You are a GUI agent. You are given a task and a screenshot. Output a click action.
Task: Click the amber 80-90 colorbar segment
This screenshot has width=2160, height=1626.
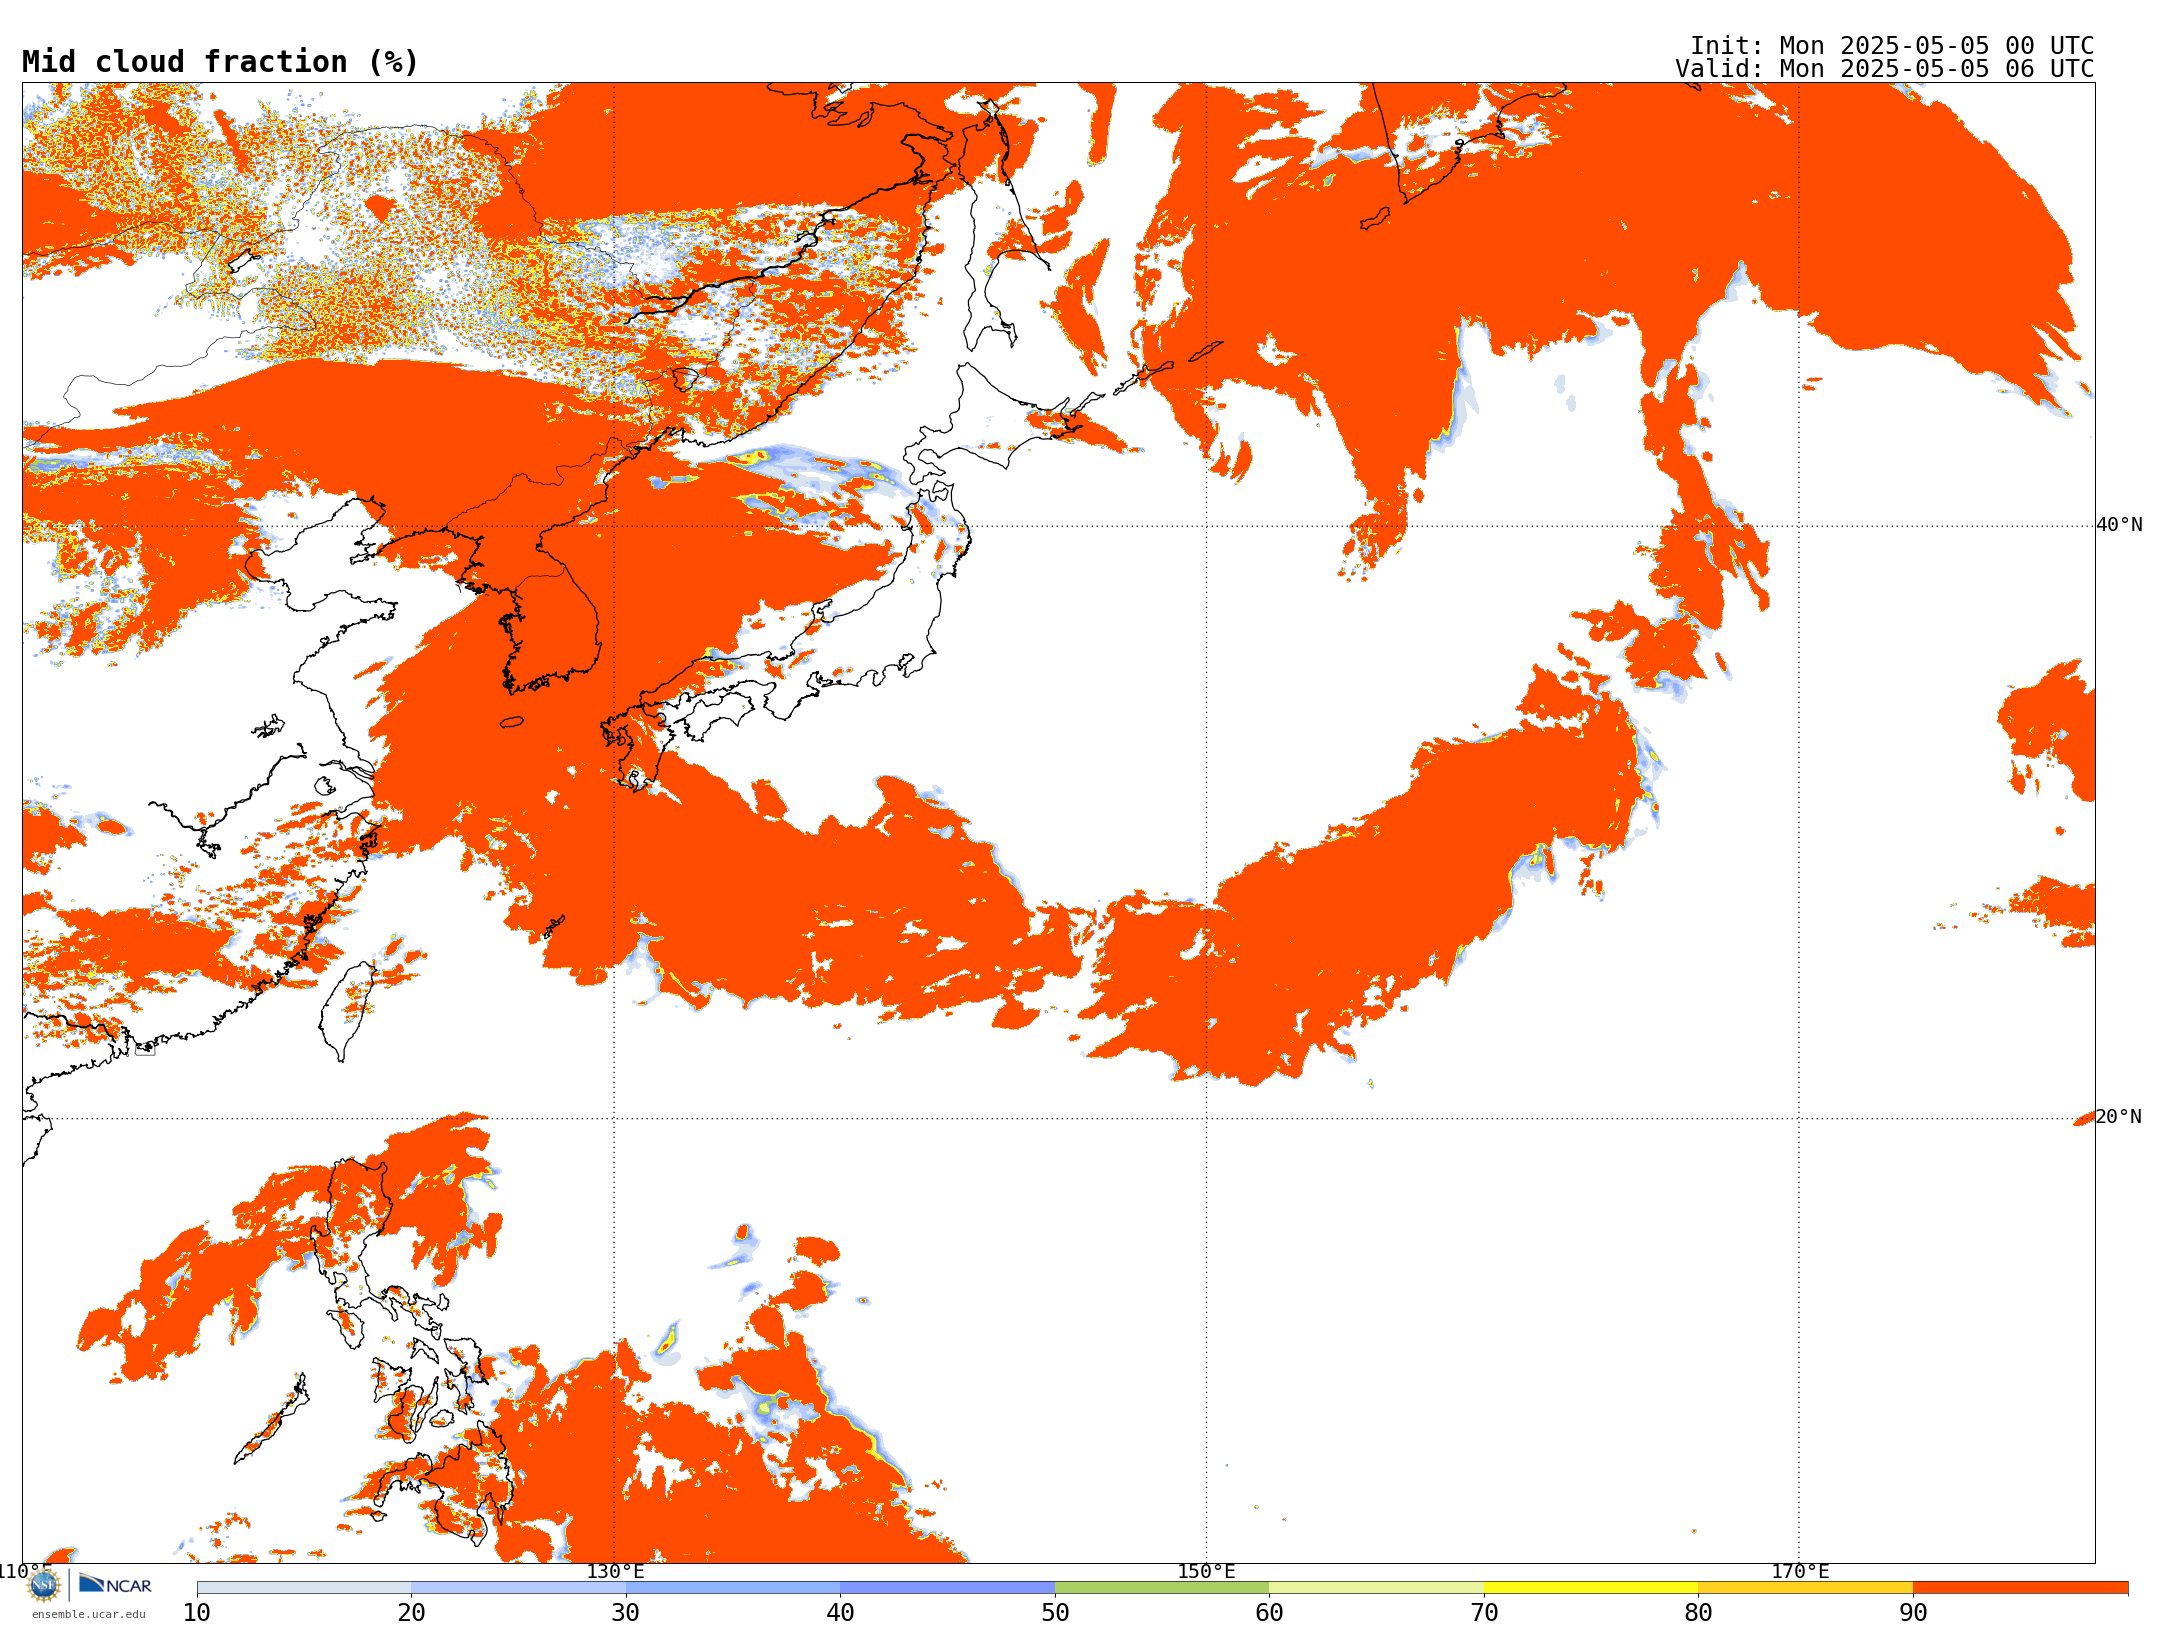click(1805, 1588)
